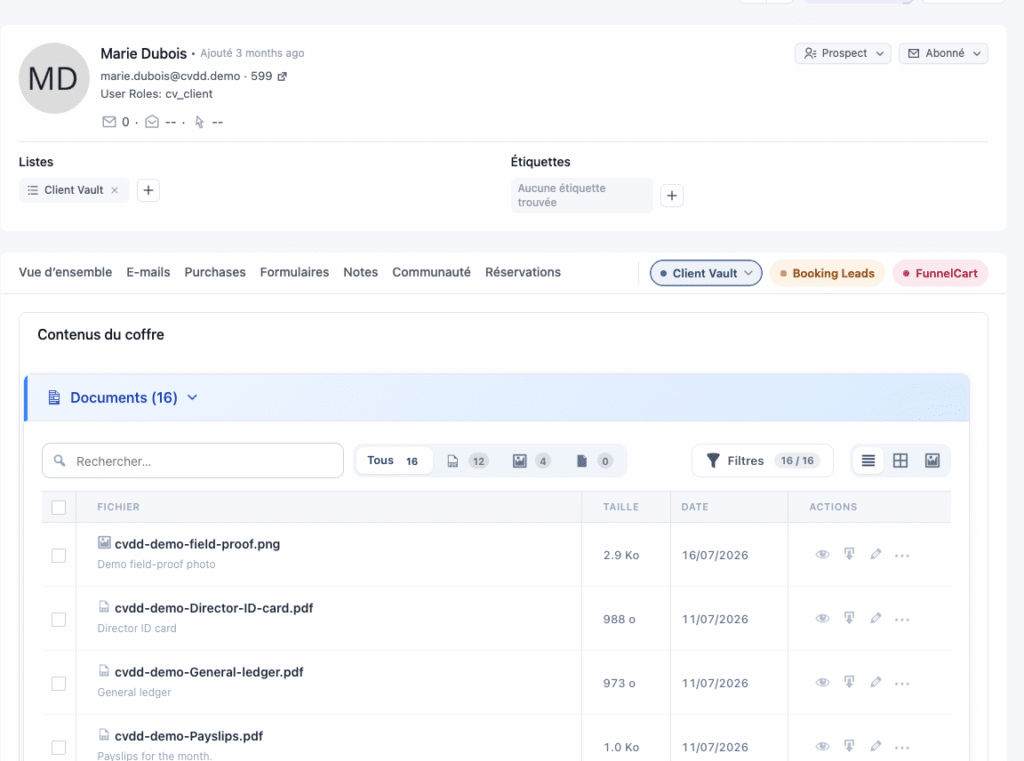Image resolution: width=1024 pixels, height=761 pixels.
Task: Open the Abonné subscription dropdown
Action: (x=944, y=54)
